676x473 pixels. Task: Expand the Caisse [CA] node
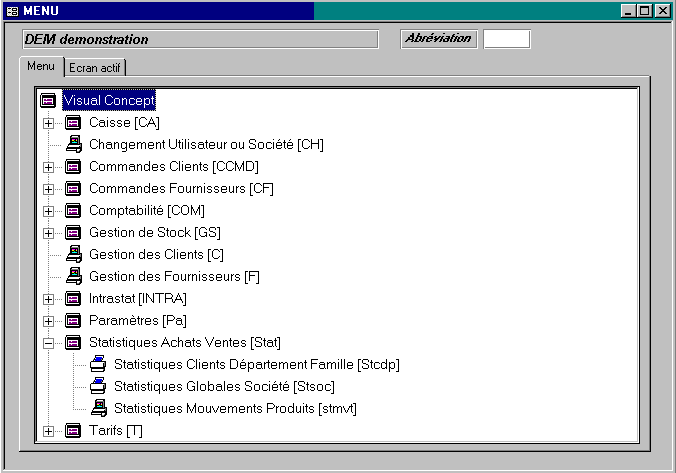48,123
